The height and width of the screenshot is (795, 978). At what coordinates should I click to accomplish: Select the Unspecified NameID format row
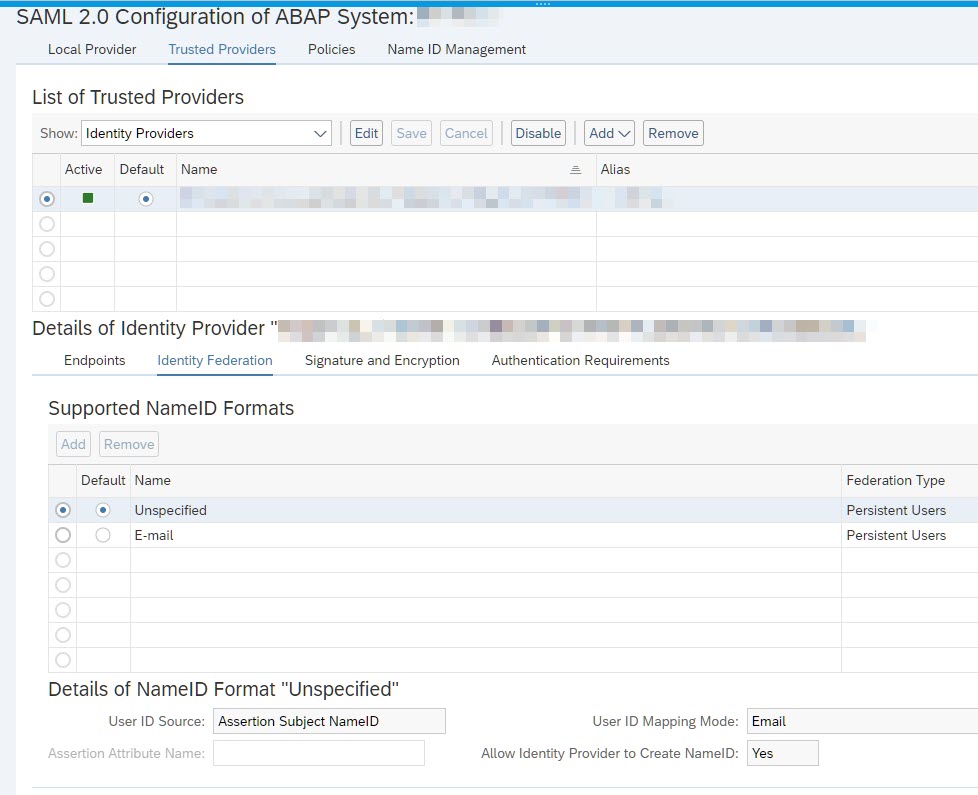click(63, 510)
